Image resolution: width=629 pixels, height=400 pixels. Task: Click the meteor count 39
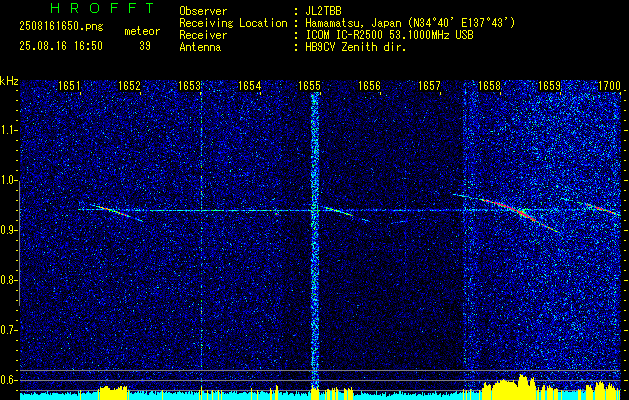coord(145,46)
